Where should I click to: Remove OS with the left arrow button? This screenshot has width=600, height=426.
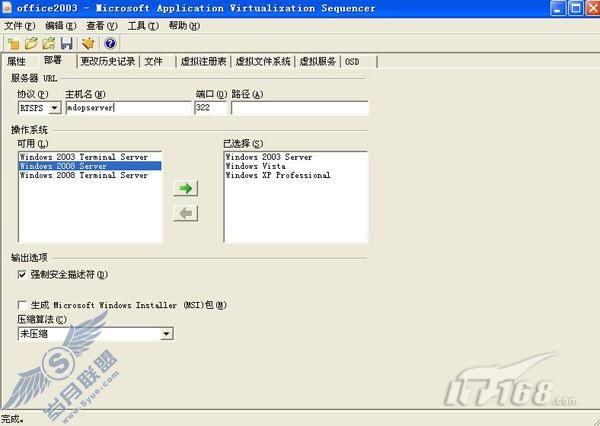click(186, 213)
